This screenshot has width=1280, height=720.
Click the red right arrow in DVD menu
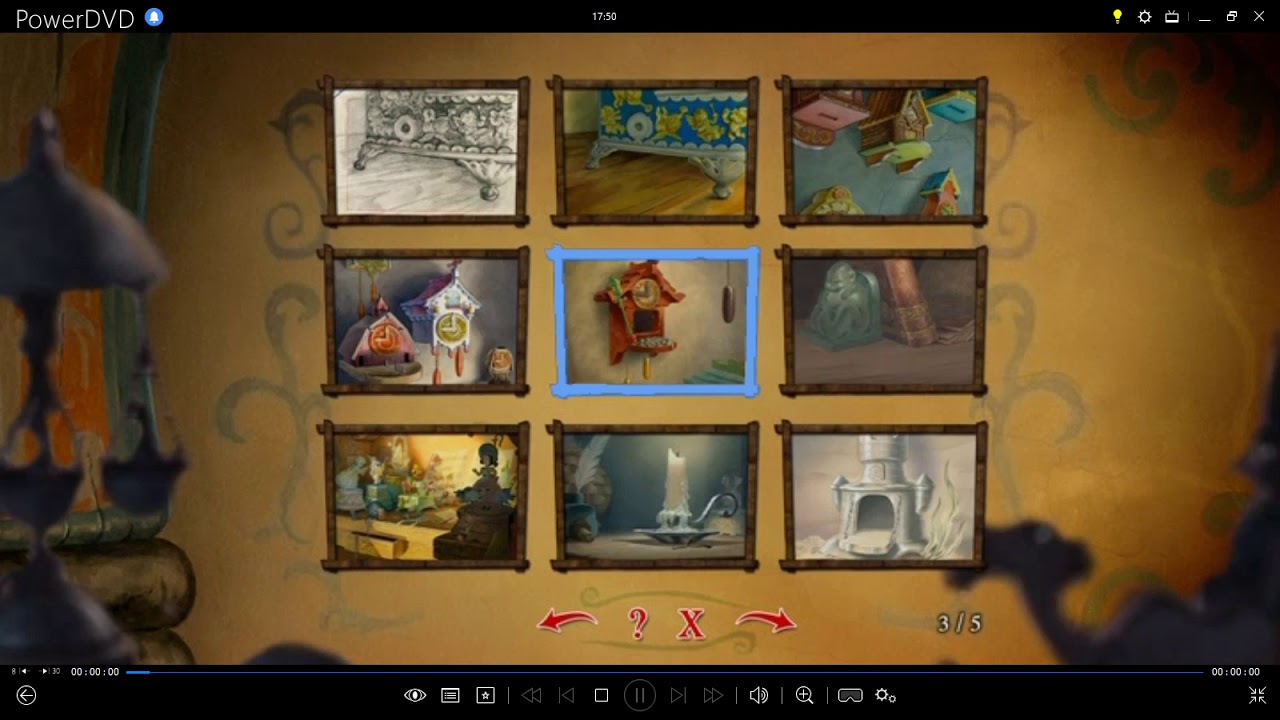[766, 622]
